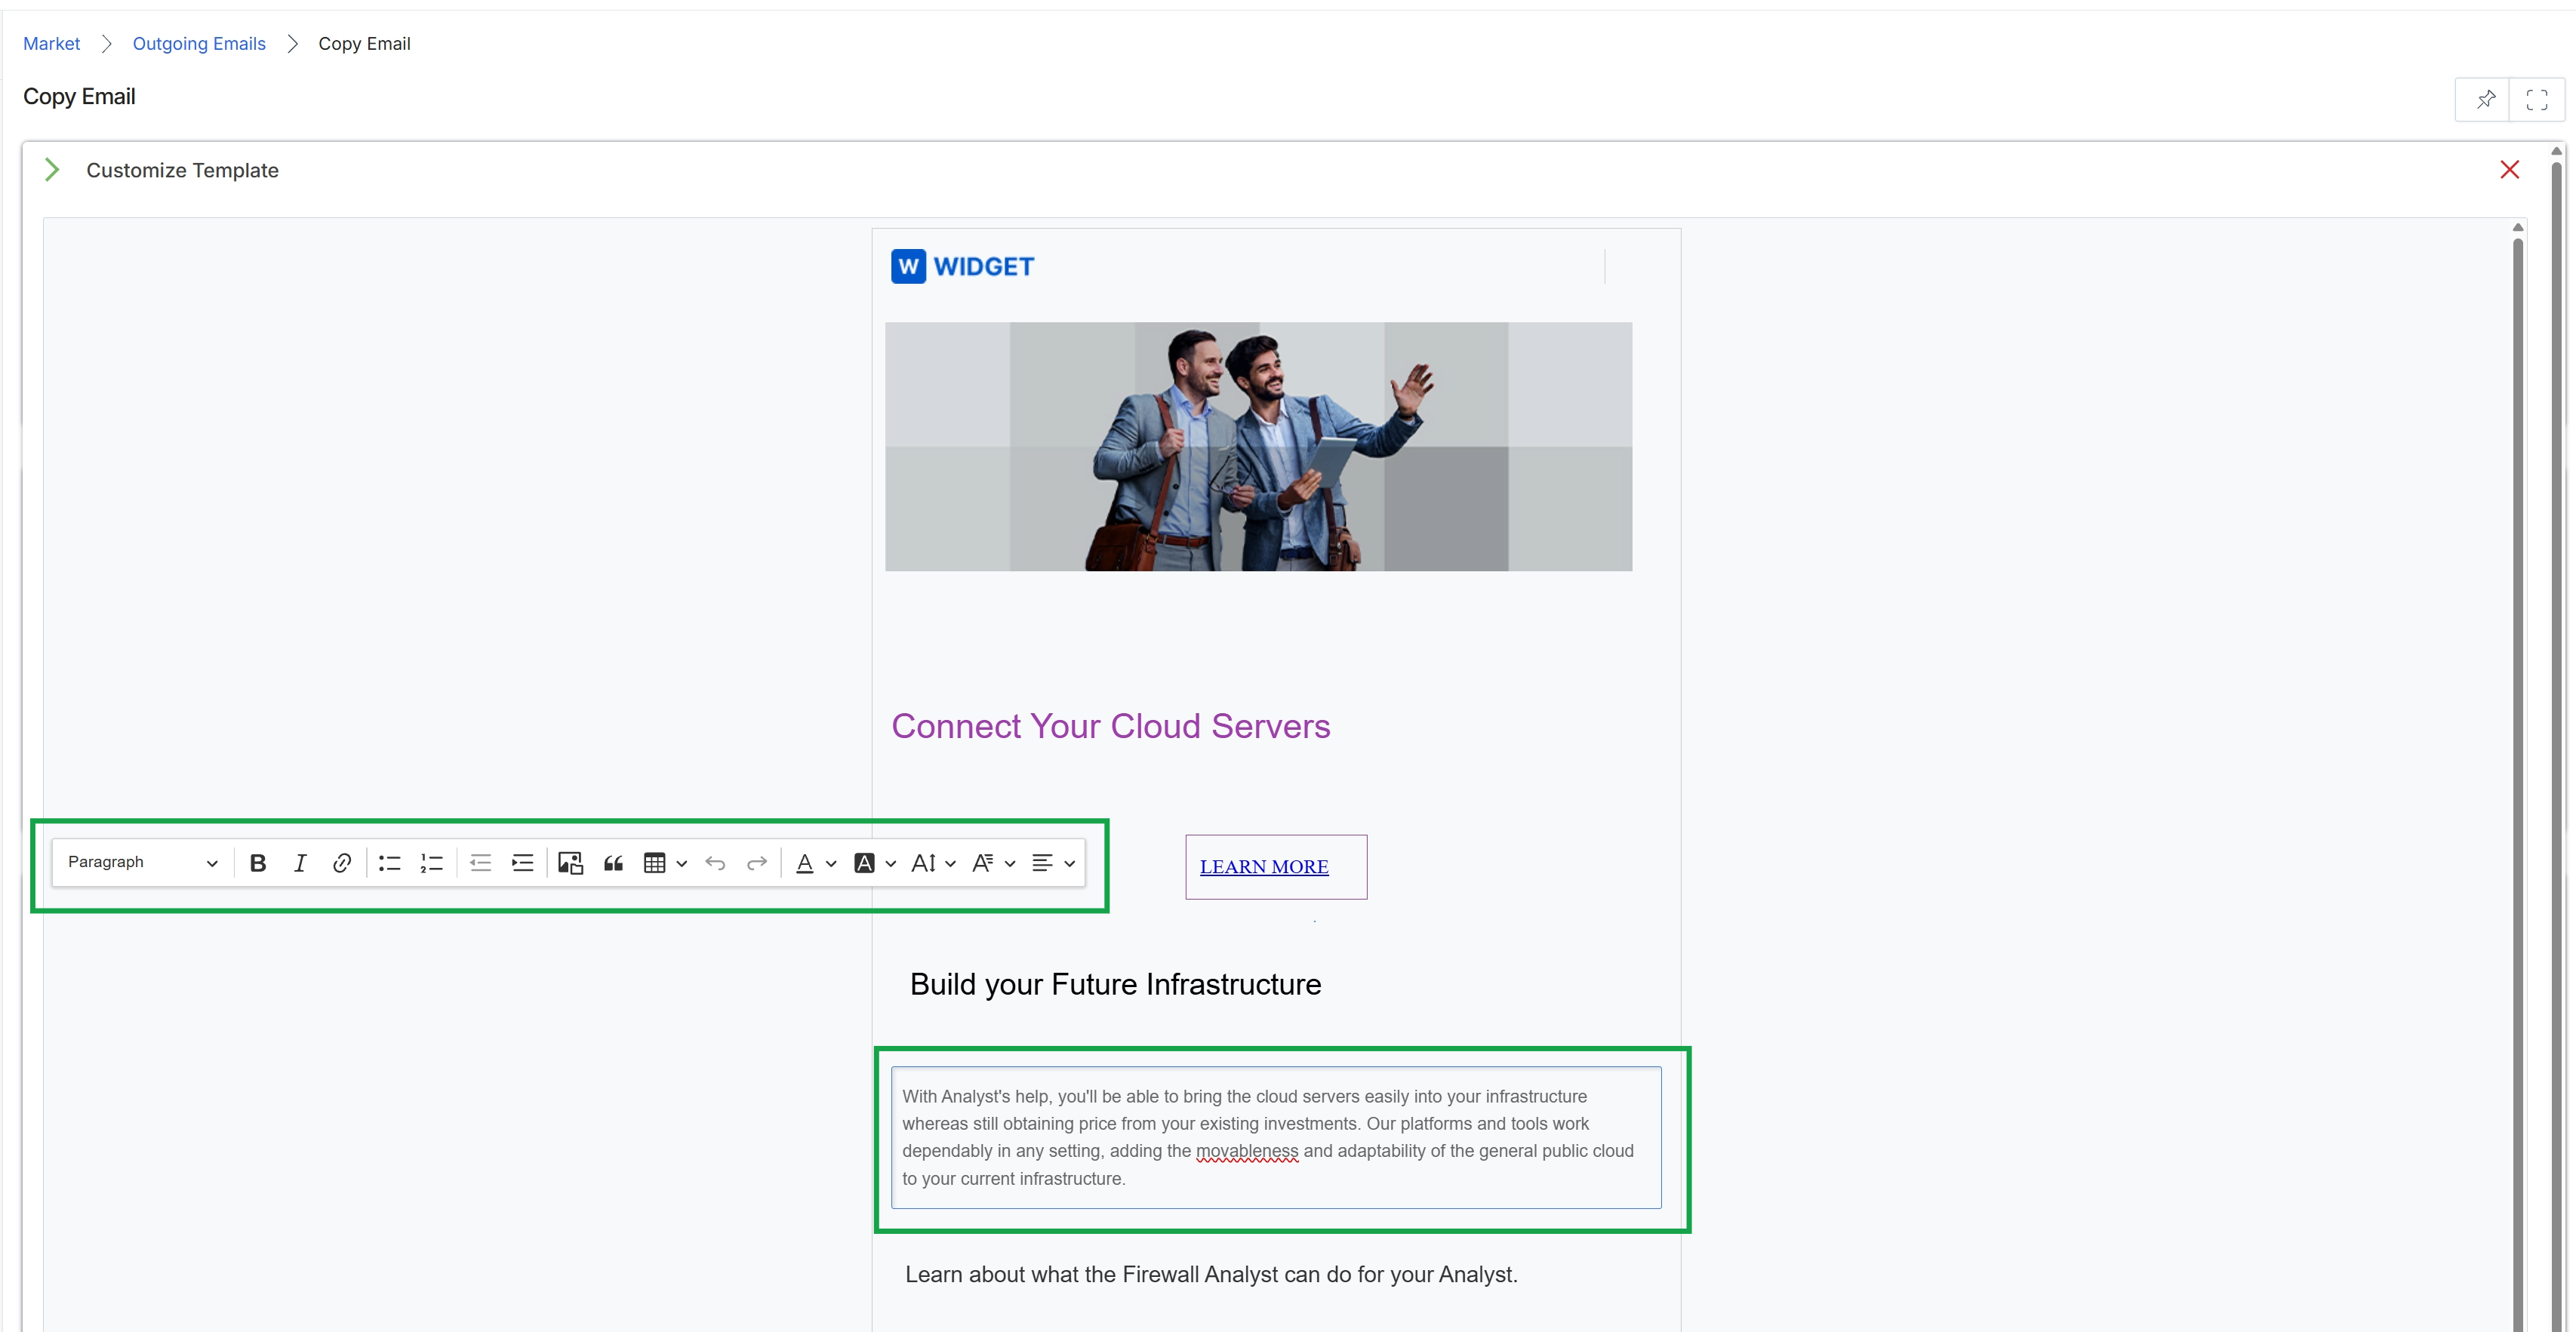The width and height of the screenshot is (2576, 1332).
Task: Close Customize Template with red X
Action: tap(2510, 170)
